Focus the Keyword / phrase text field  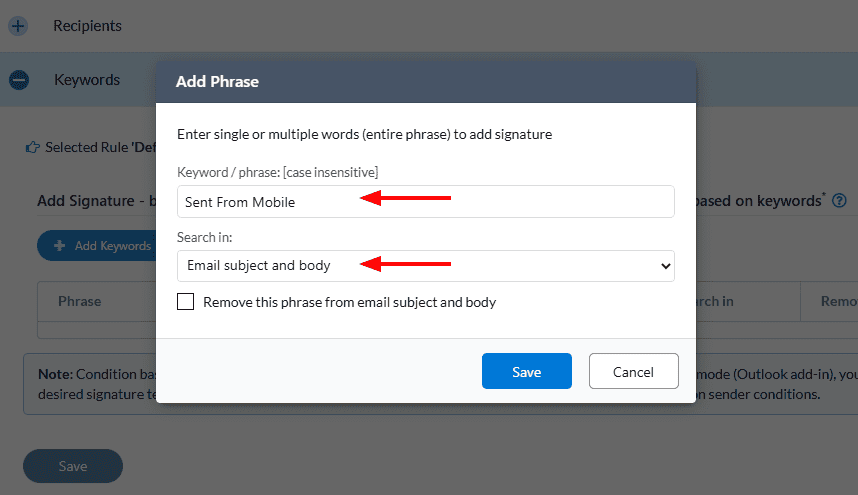coord(425,201)
